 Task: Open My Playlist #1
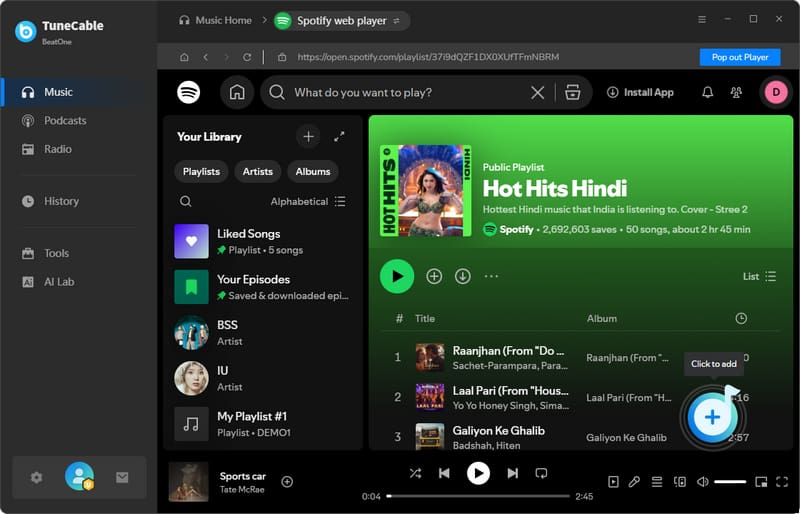[263, 424]
